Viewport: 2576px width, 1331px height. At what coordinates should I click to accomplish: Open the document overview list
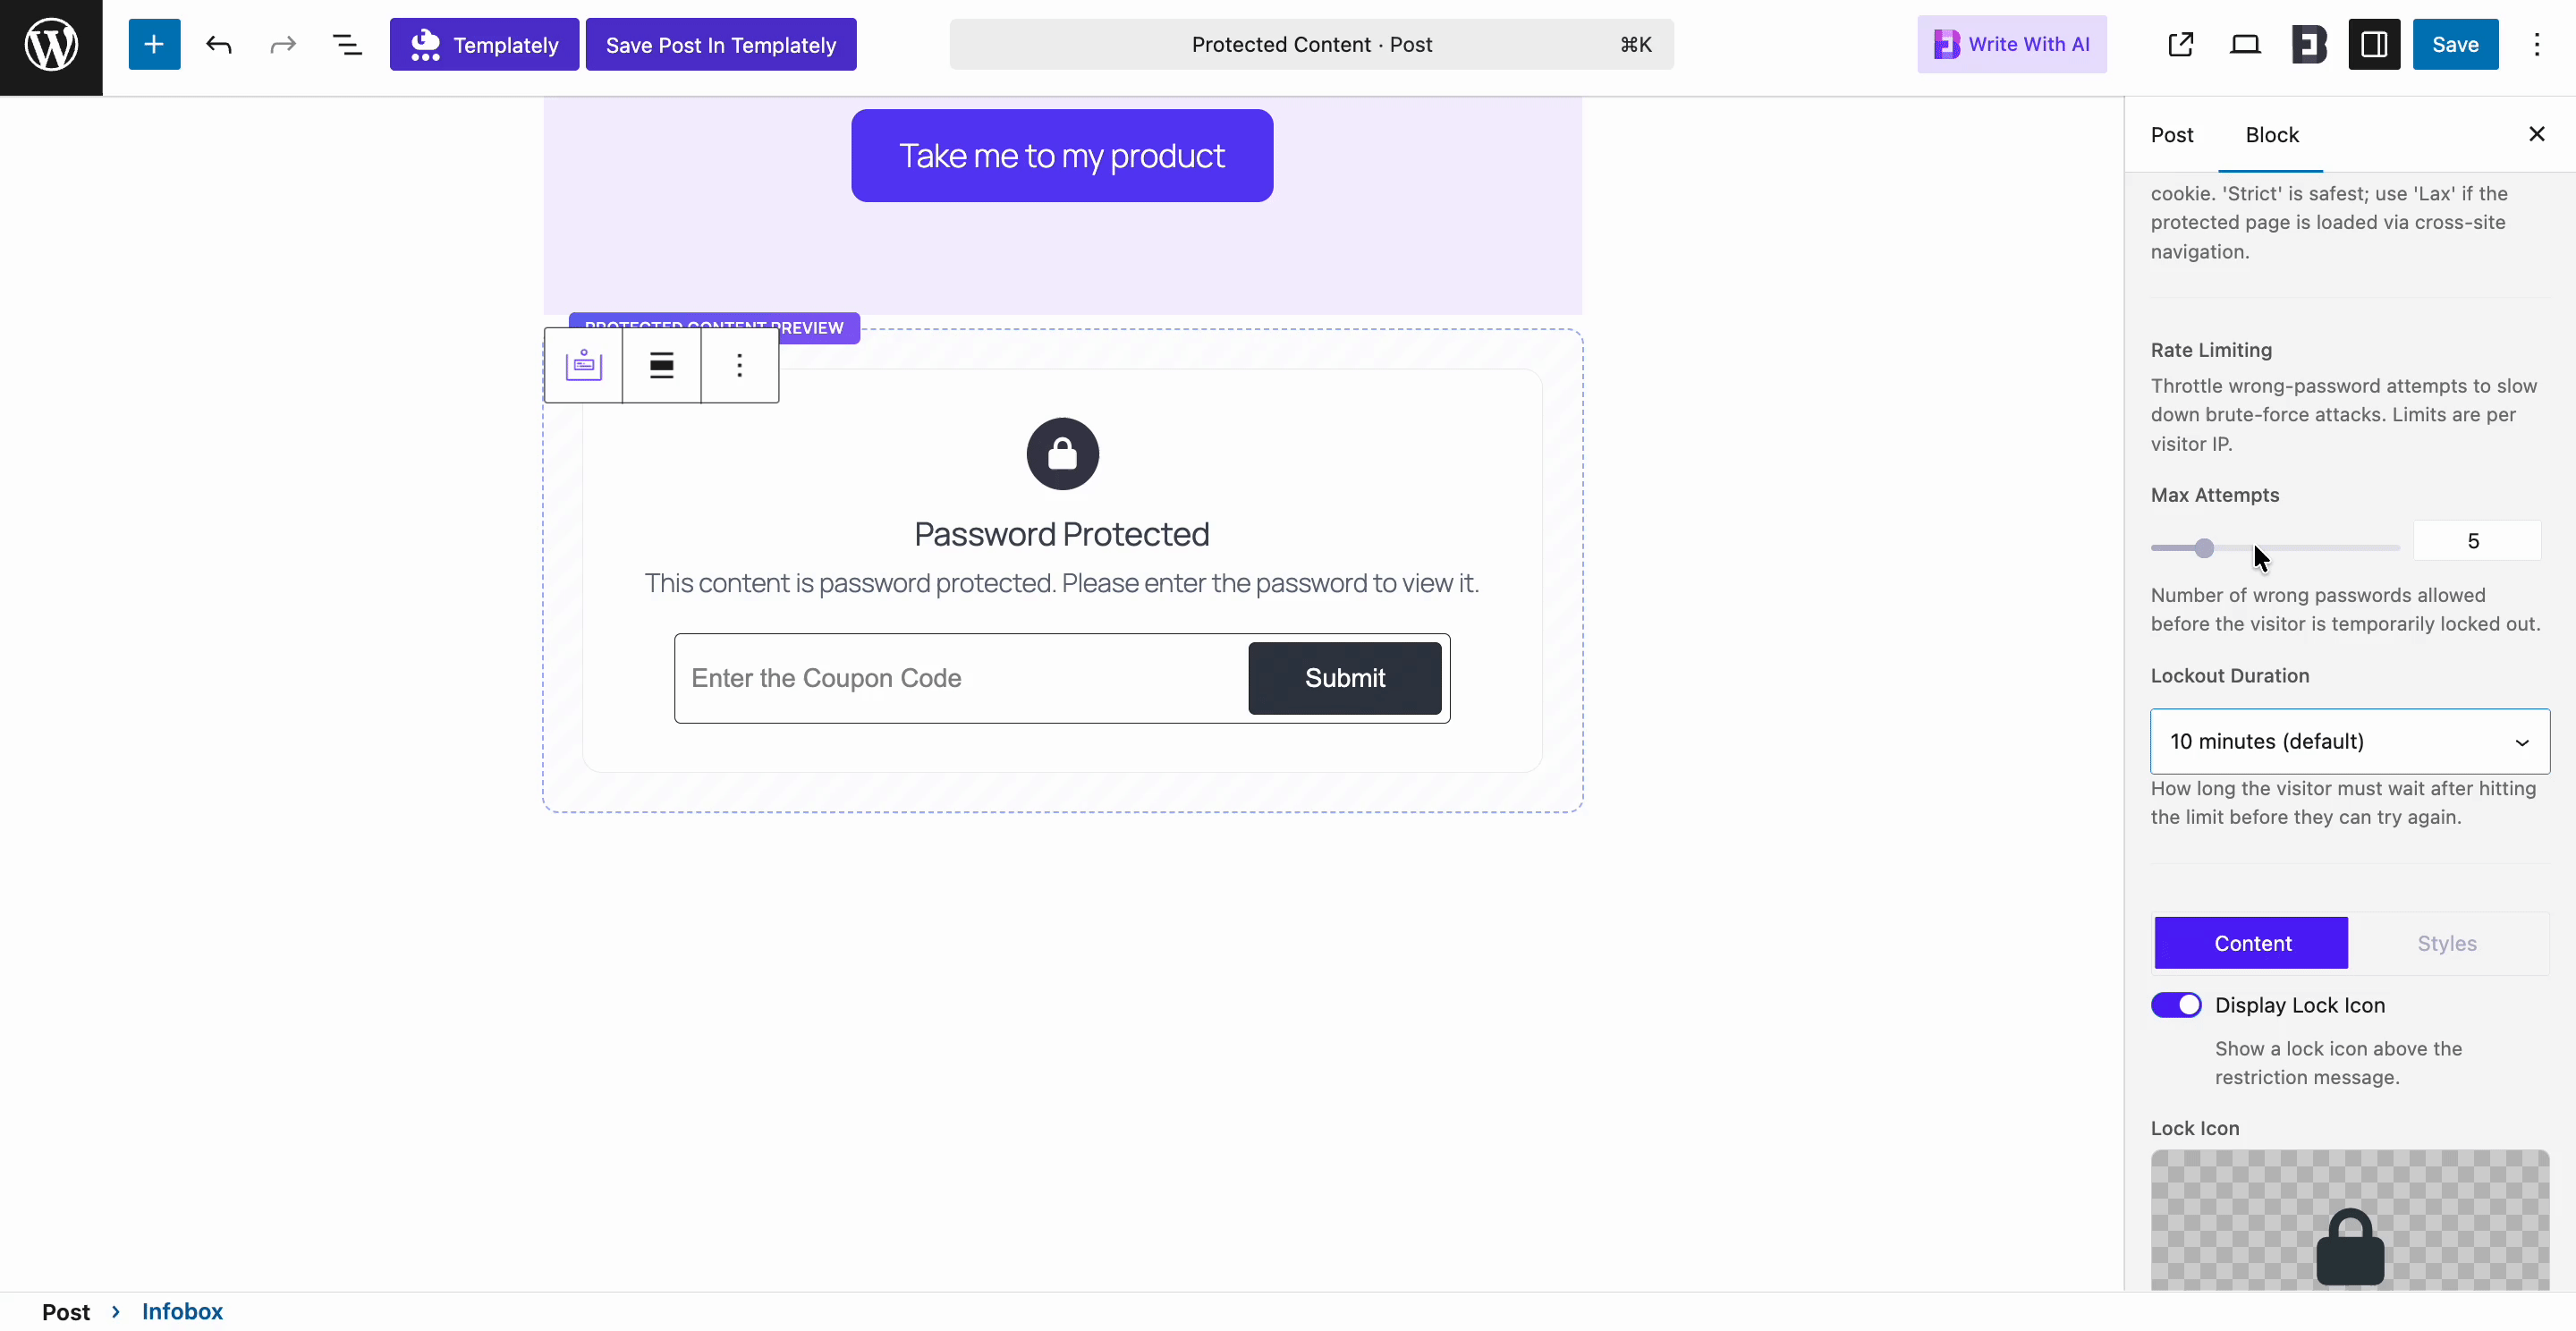pos(347,45)
